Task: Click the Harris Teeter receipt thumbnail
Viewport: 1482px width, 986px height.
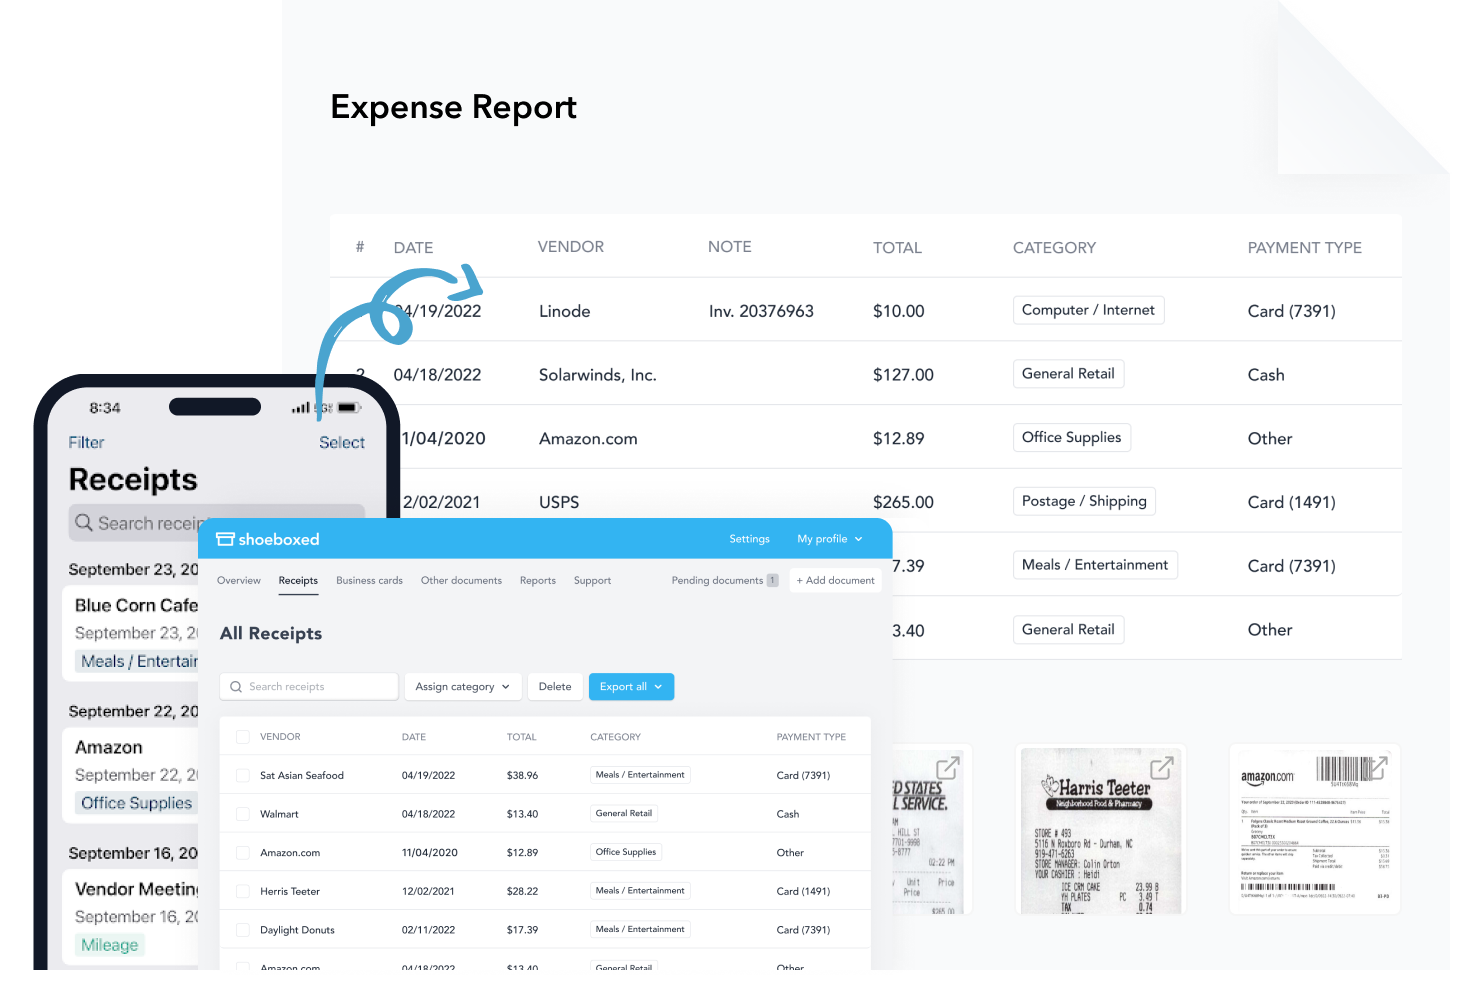Action: [1100, 829]
